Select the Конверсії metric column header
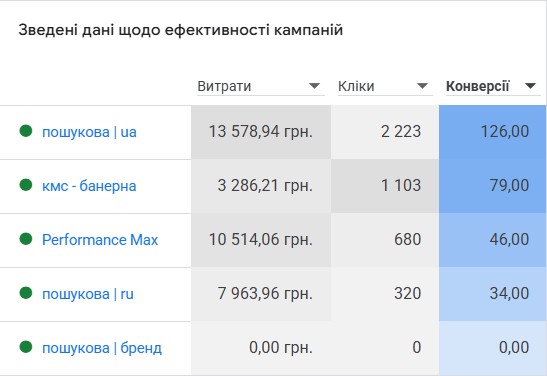 [478, 86]
